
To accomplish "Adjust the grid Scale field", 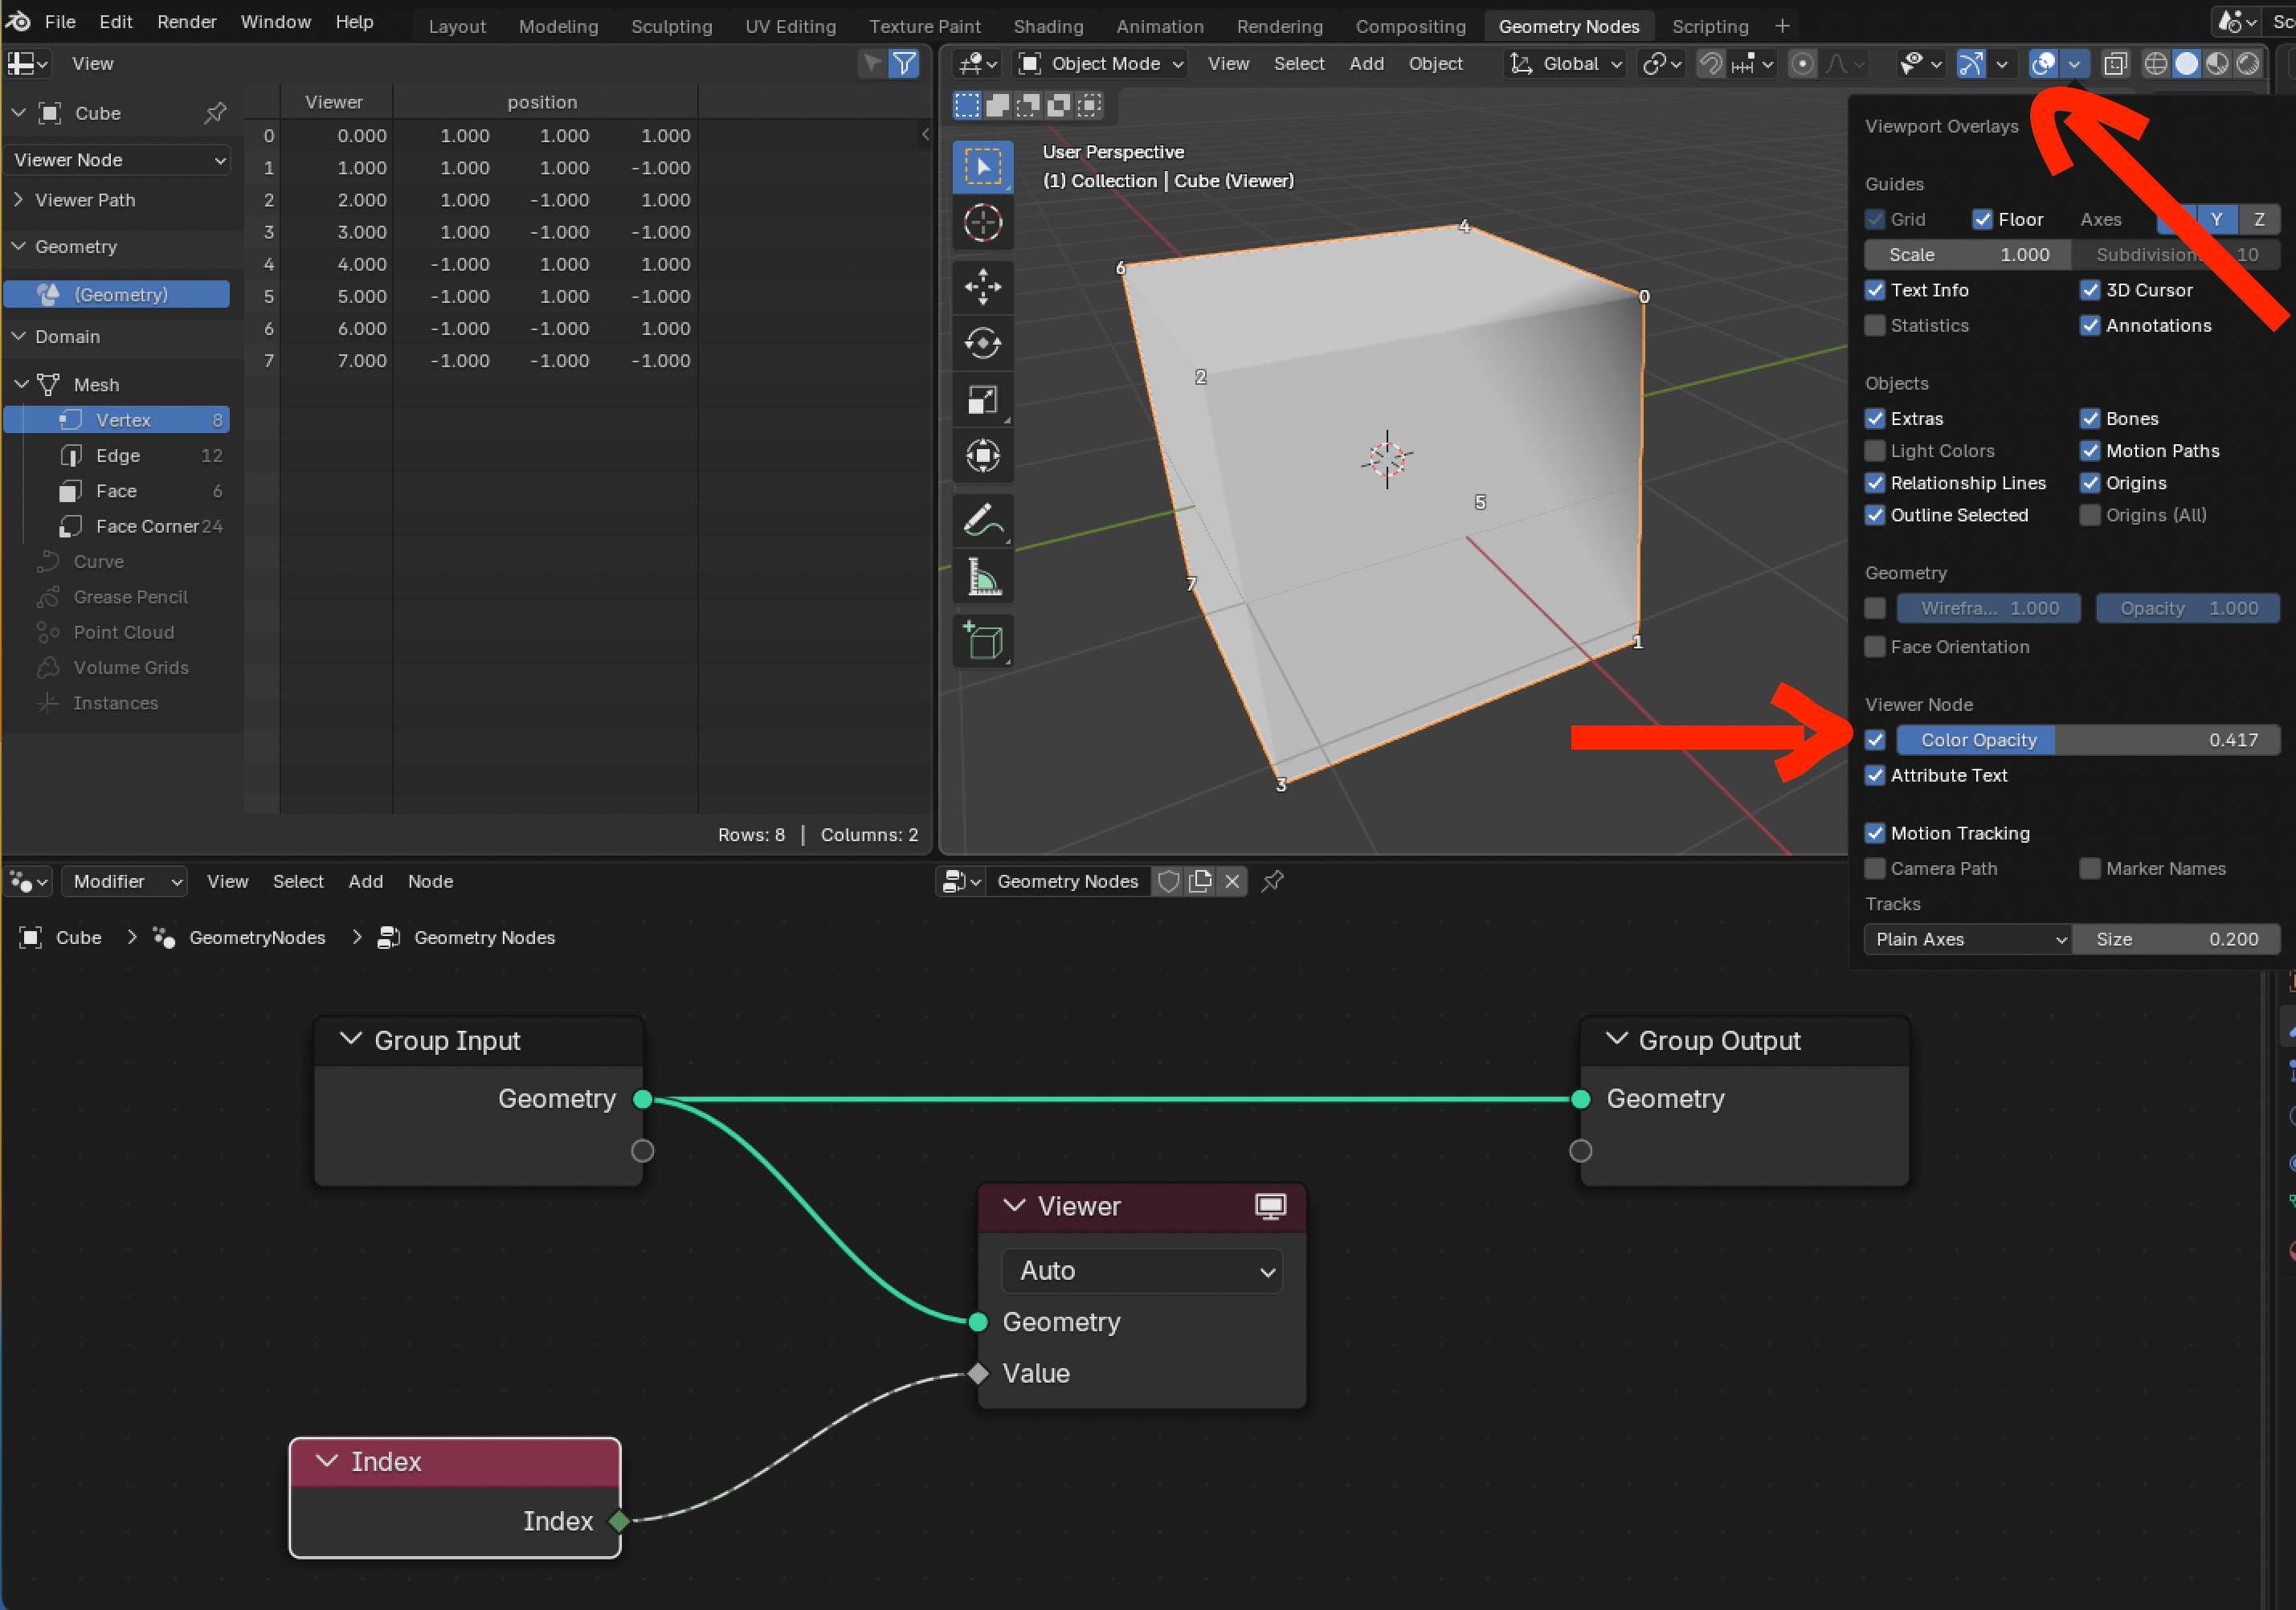I will click(x=1967, y=254).
